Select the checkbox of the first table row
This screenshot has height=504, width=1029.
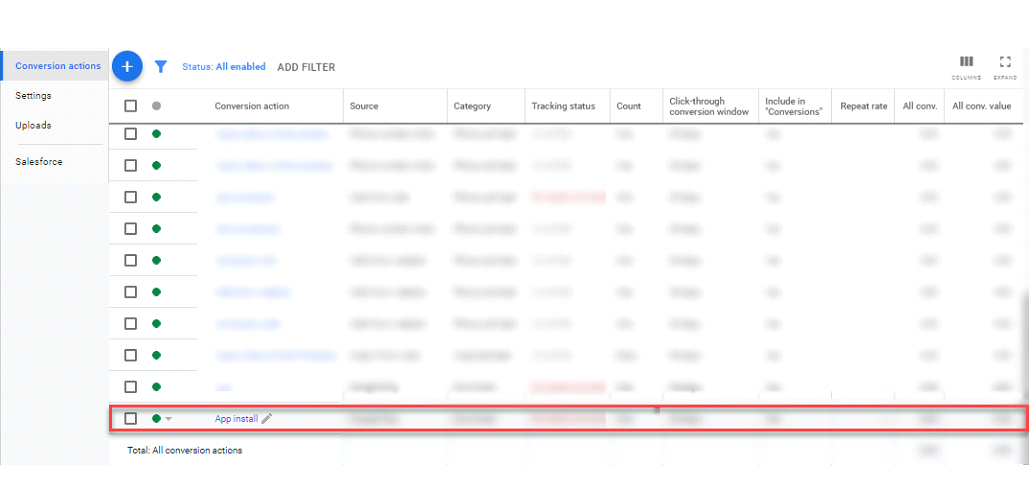pos(131,134)
